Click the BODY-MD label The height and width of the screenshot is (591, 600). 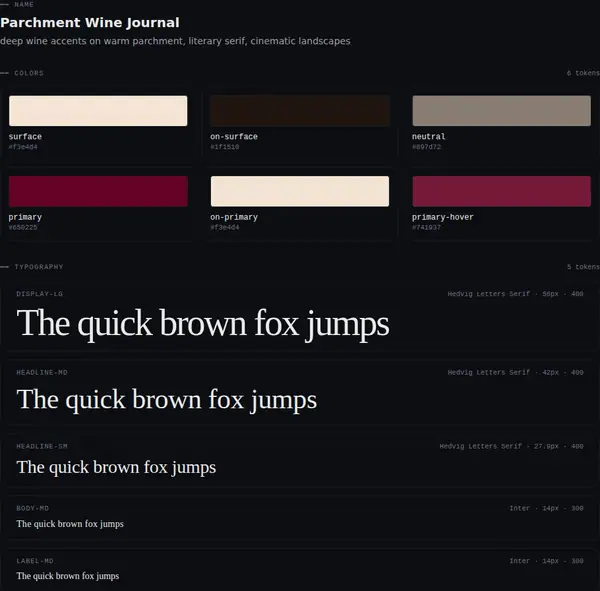coord(33,508)
